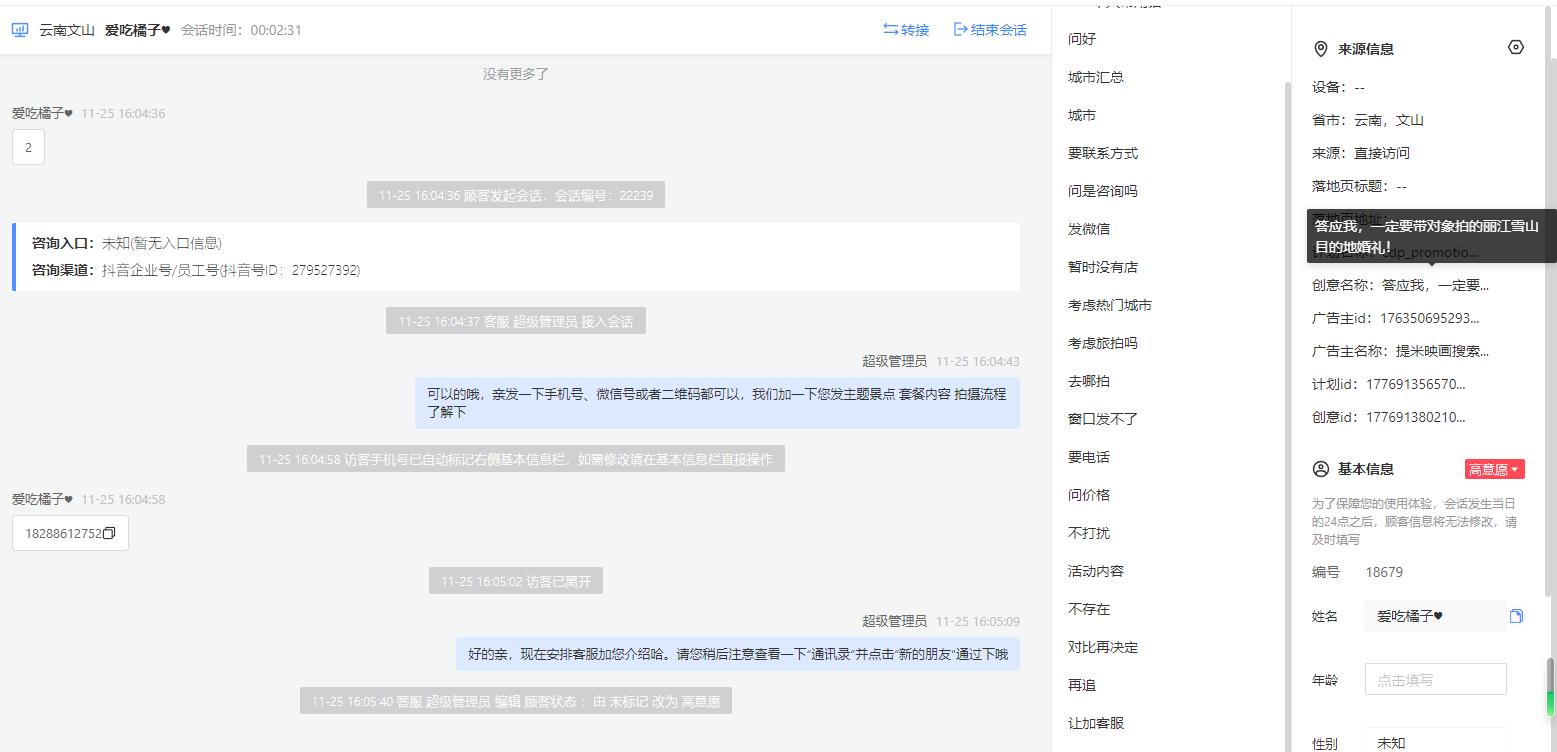Copy the phone number 18288612752 icon
This screenshot has width=1557, height=752.
[109, 533]
